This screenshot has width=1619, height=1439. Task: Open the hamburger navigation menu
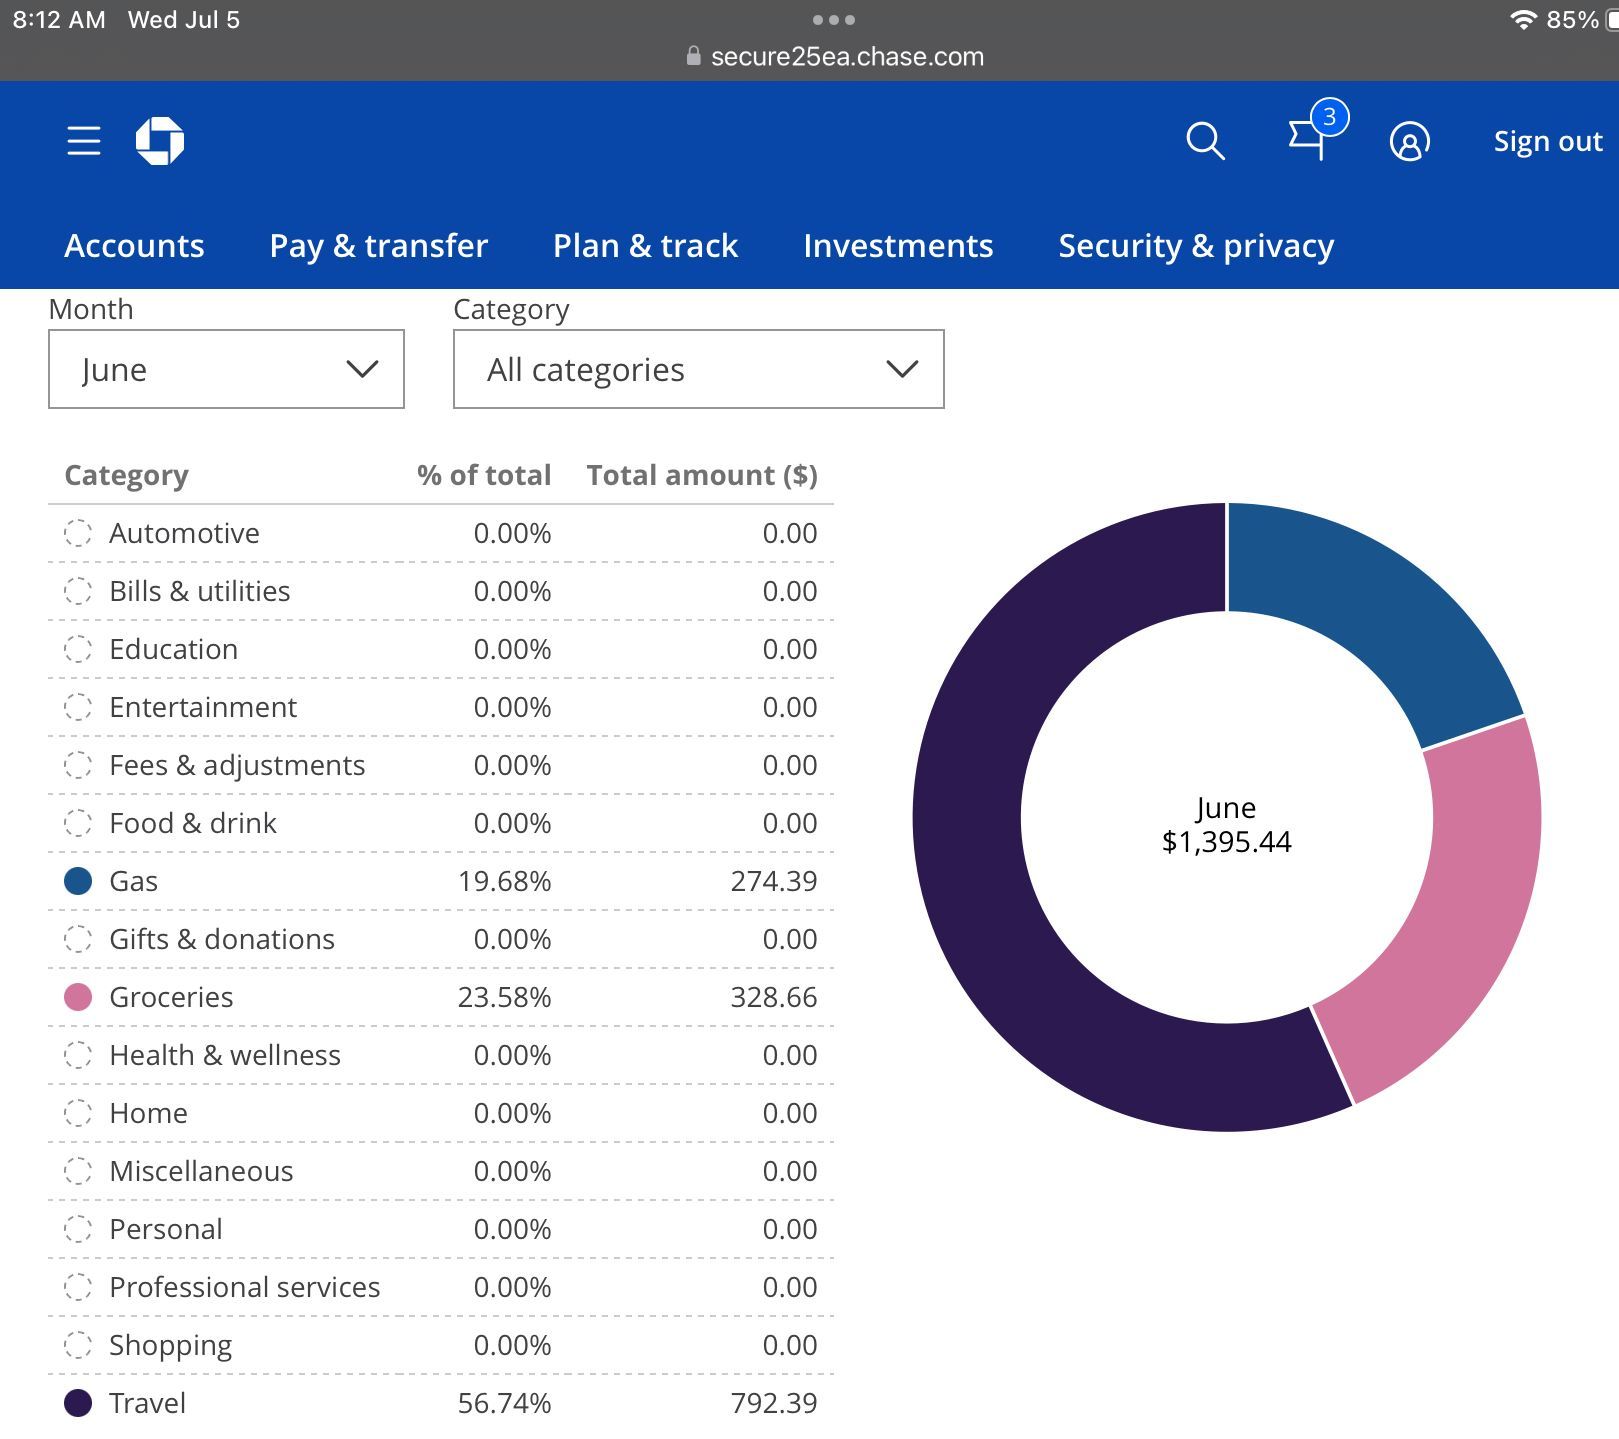tap(84, 141)
